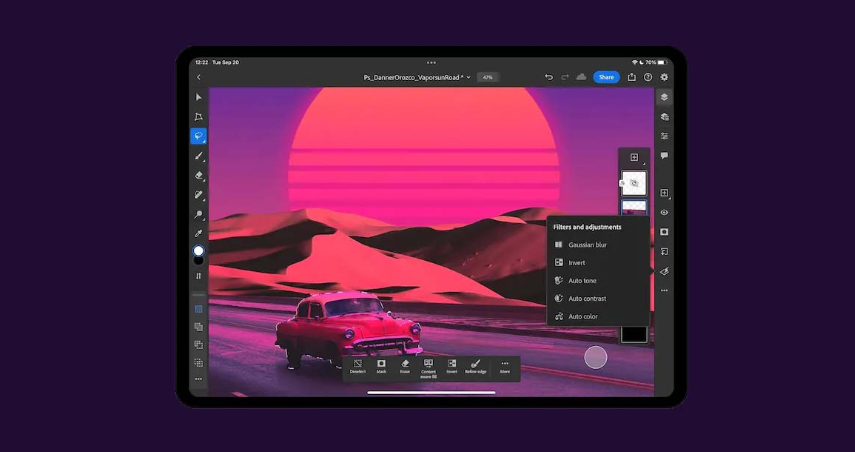
Task: Select the active Lasso tool
Action: coord(198,136)
